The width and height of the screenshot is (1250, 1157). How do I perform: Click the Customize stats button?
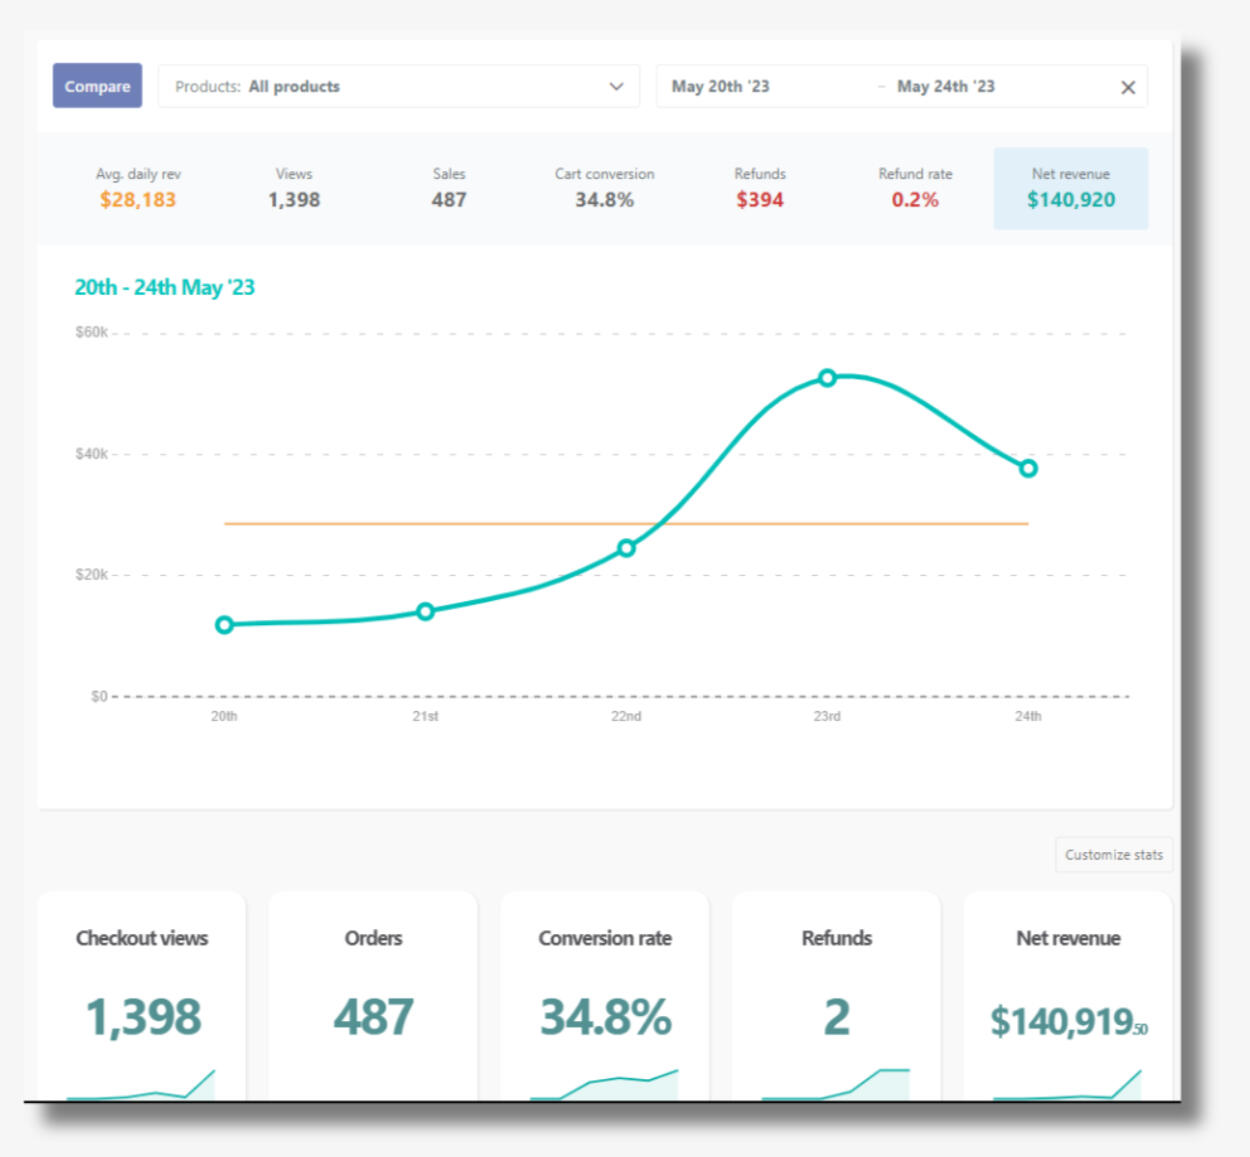pyautogui.click(x=1113, y=855)
